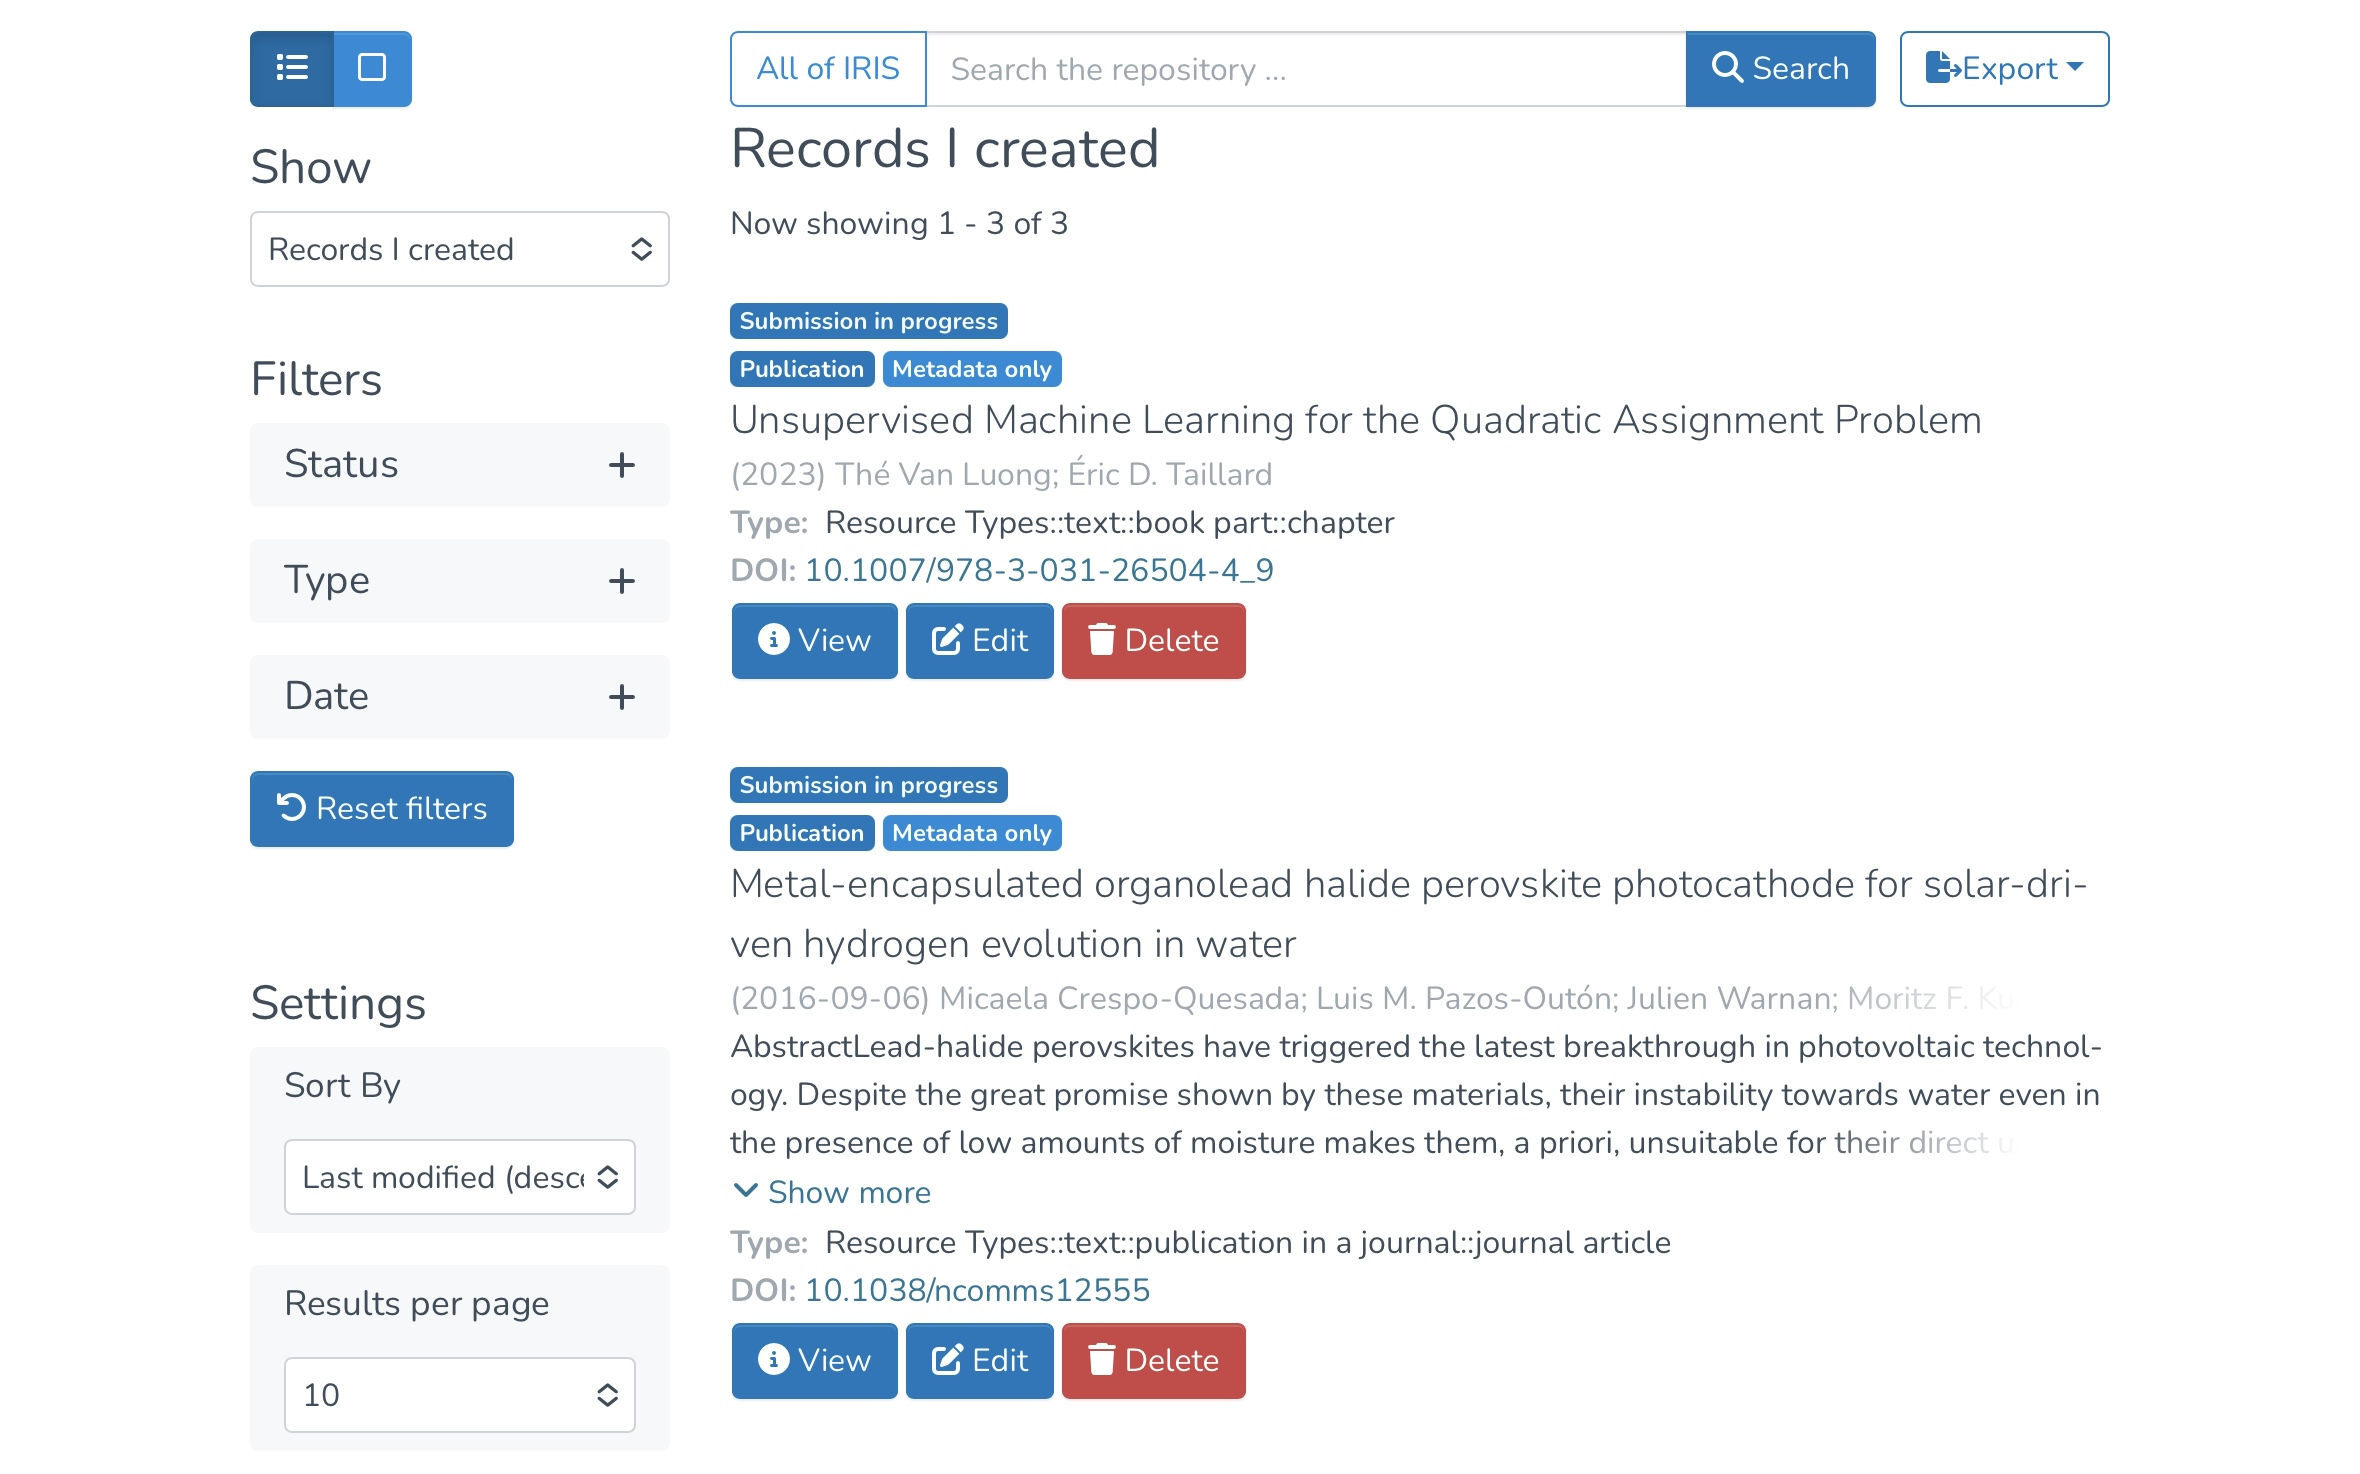Expand the Date filter plus icon
Image resolution: width=2360 pixels, height=1474 pixels.
tap(621, 697)
